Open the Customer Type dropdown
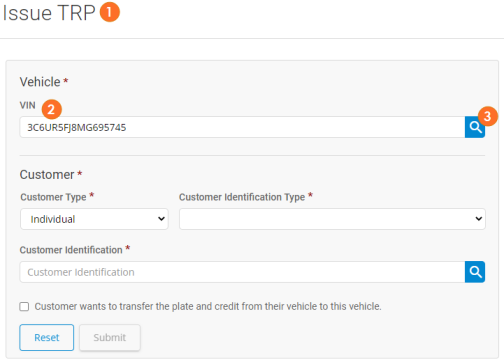Image resolution: width=504 pixels, height=362 pixels. pos(94,219)
